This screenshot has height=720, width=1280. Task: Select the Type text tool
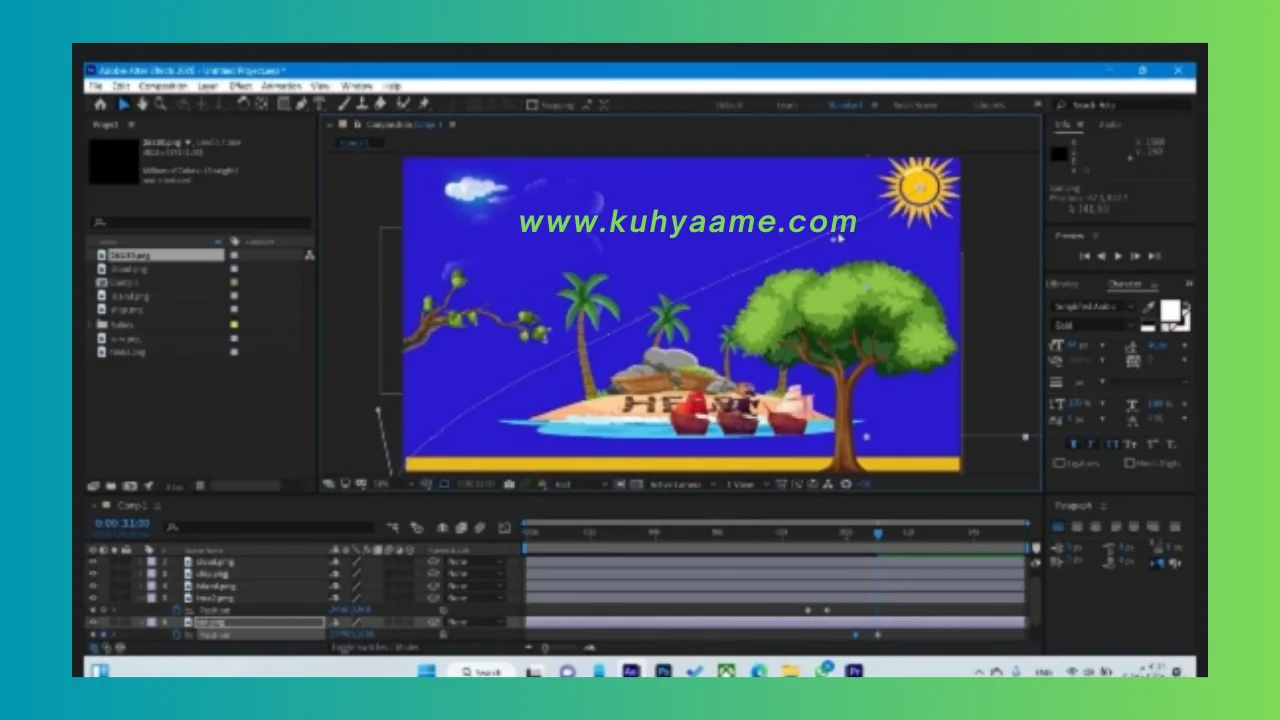(319, 104)
